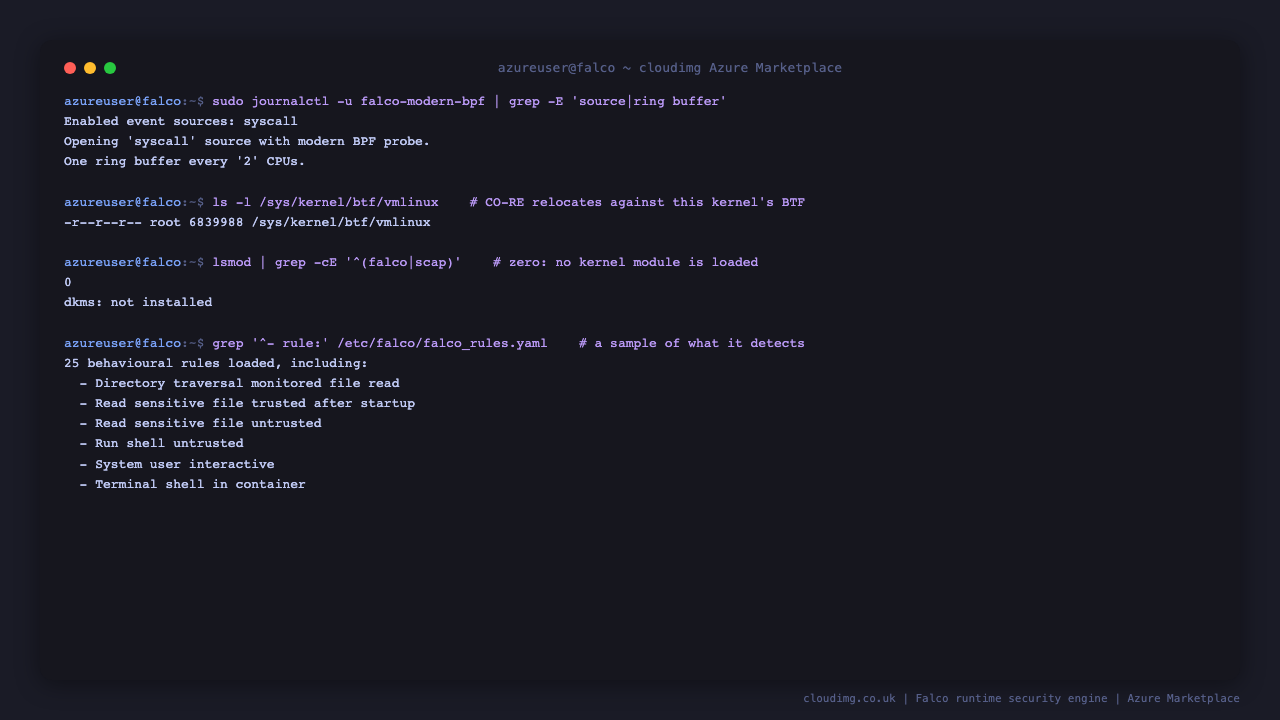Click the comment 'a sample of what it detects'
Image resolution: width=1280 pixels, height=720 pixels.
click(x=692, y=344)
